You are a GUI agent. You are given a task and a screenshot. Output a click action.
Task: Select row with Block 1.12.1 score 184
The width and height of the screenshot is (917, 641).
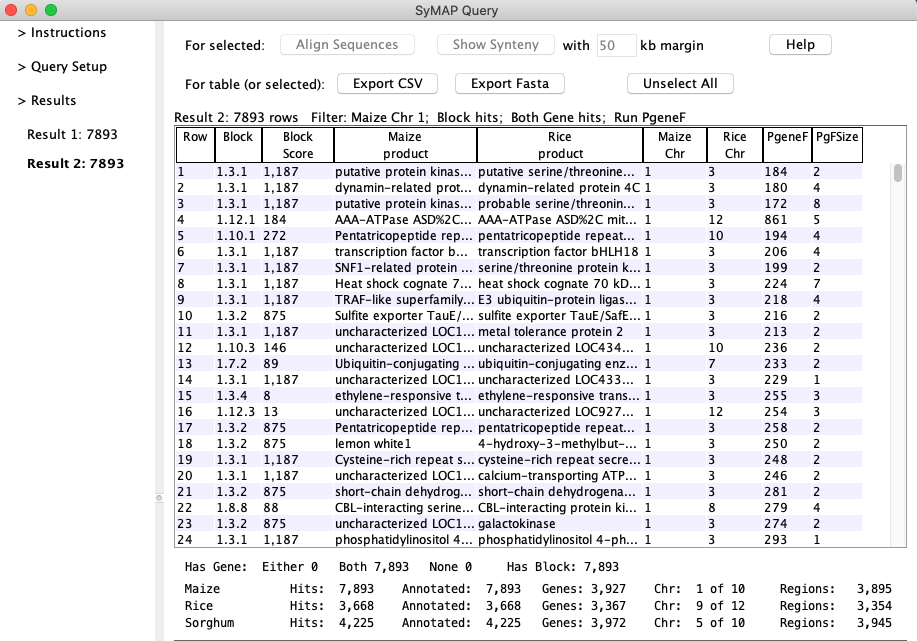point(519,220)
